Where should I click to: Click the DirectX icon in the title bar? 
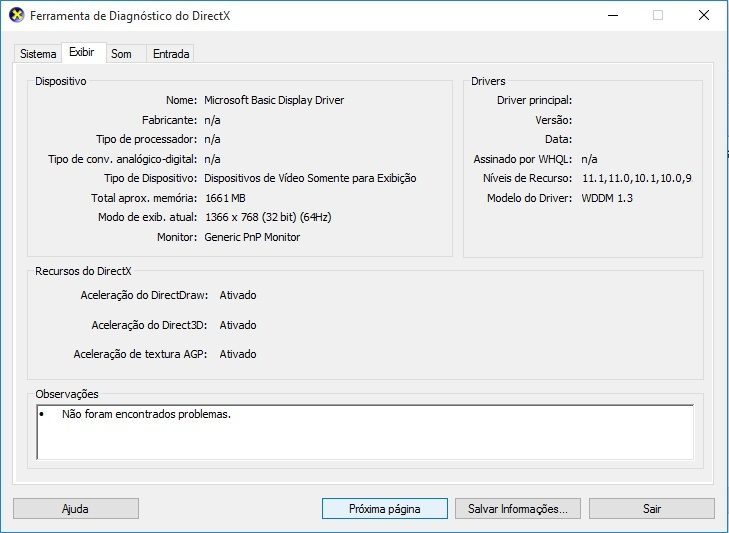click(16, 15)
